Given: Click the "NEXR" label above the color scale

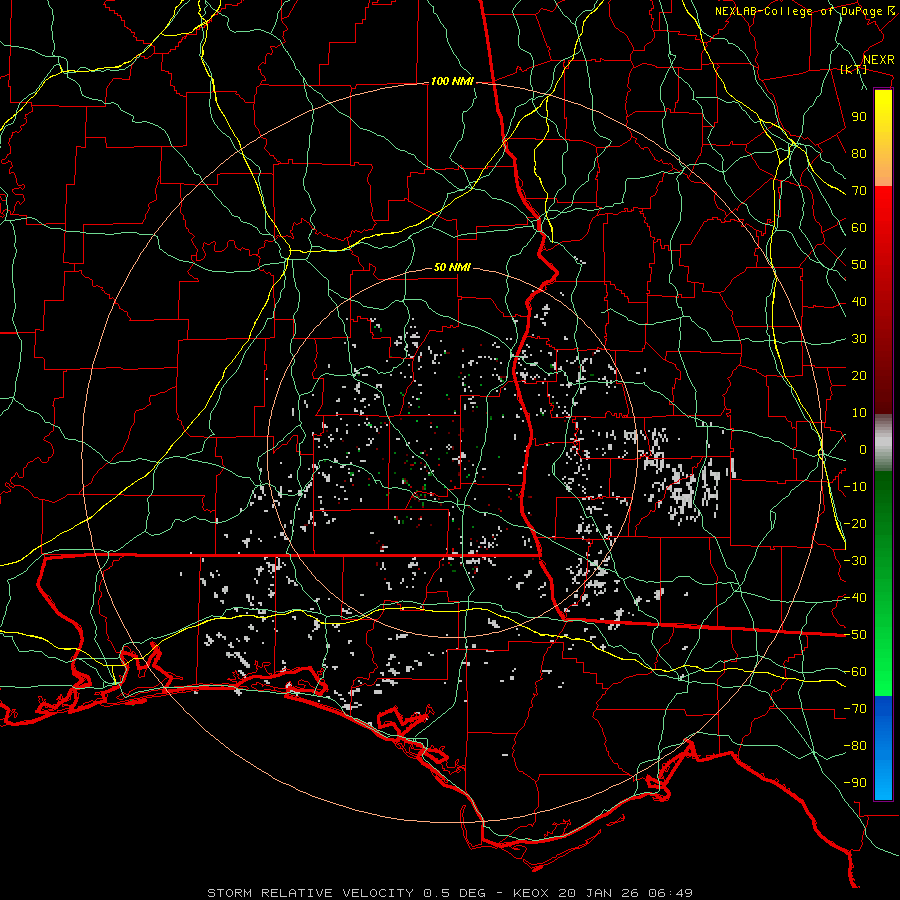Looking at the screenshot, I should (879, 60).
